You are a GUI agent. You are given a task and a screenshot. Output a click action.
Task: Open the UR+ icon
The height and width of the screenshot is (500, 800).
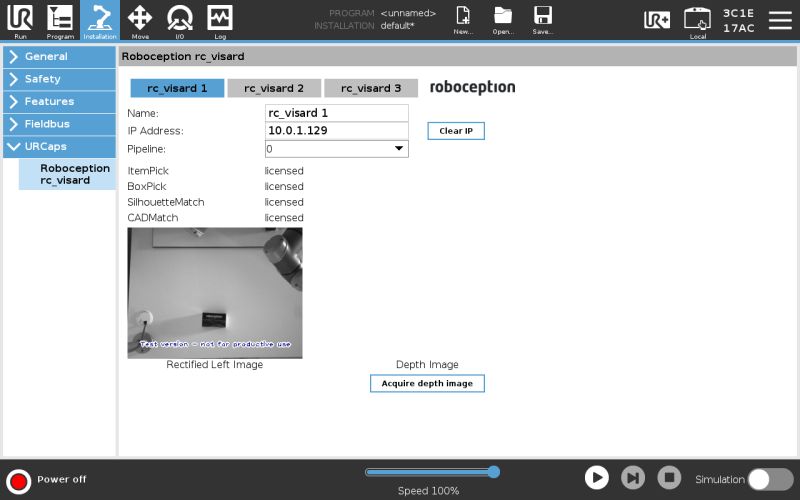[657, 20]
